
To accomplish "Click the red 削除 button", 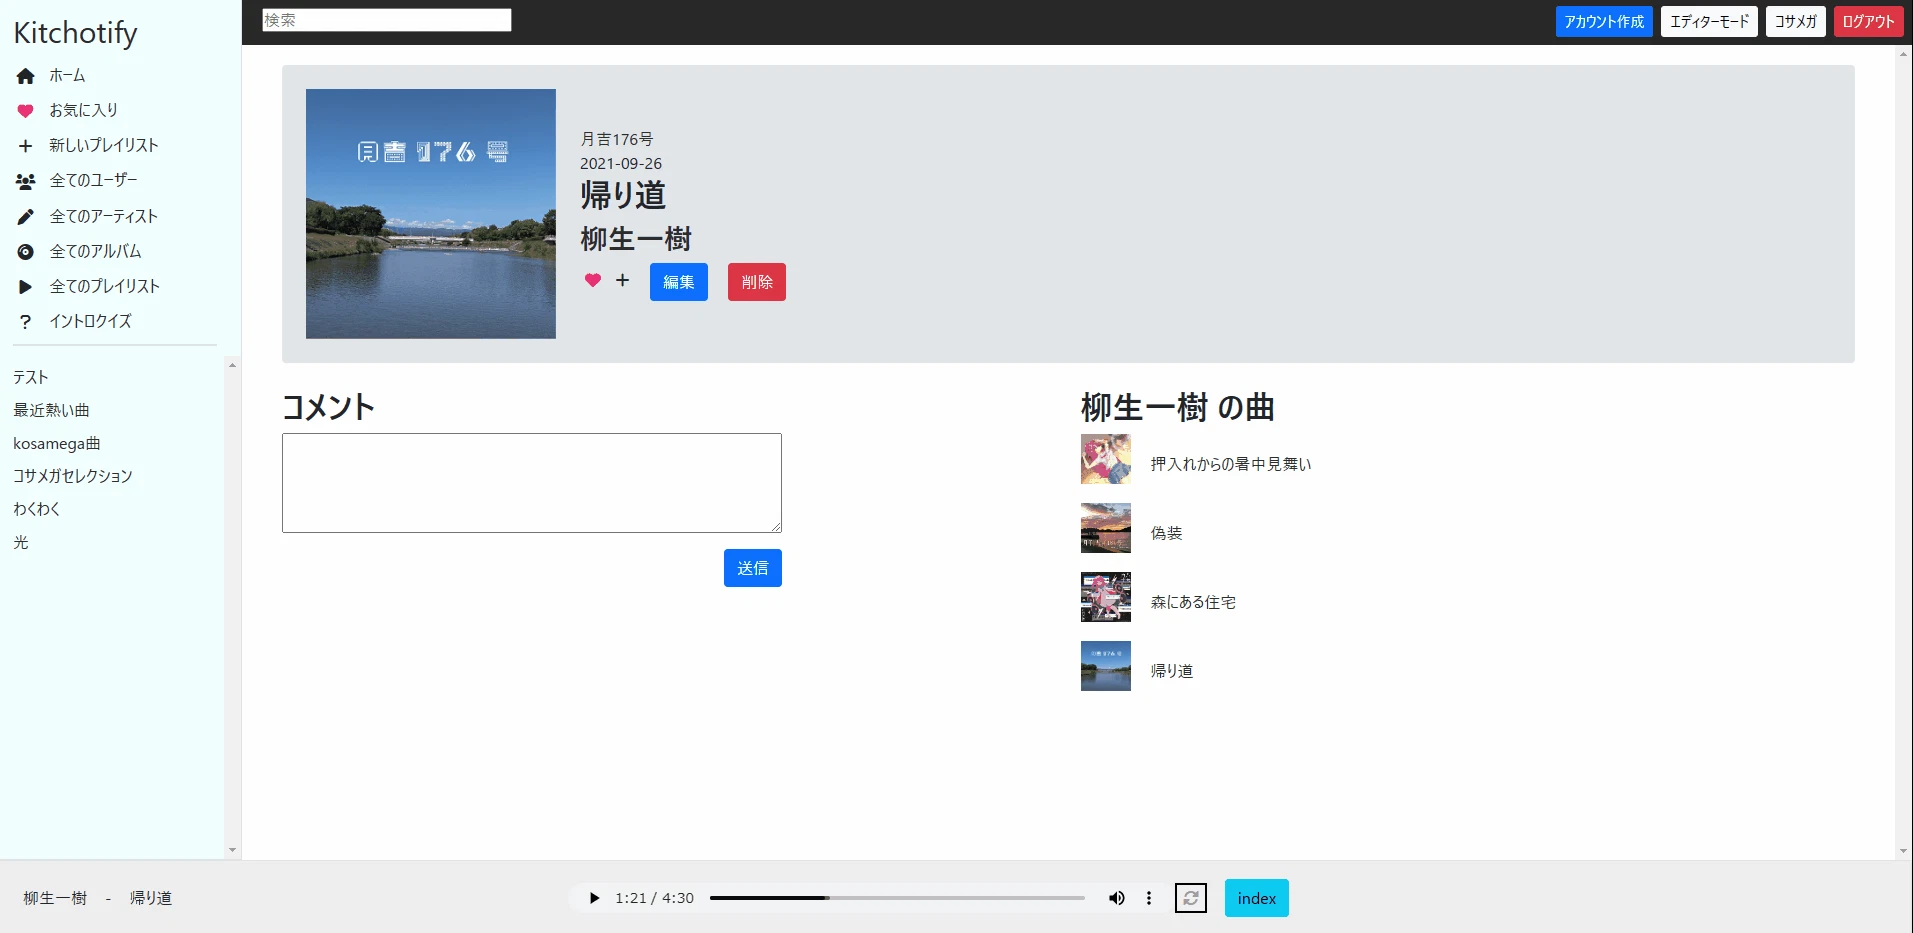I will point(757,282).
